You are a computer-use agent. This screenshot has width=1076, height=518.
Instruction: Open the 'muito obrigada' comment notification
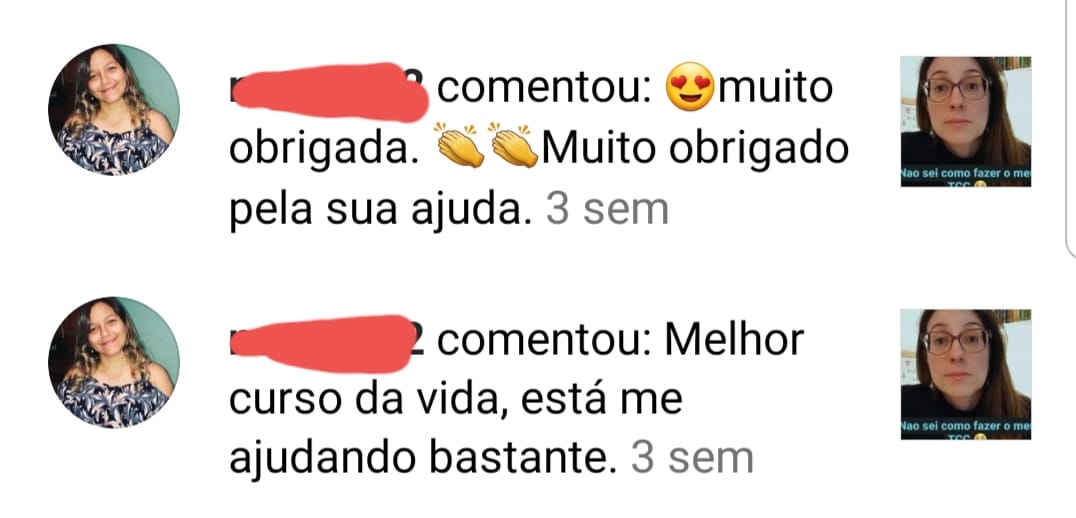(539, 148)
